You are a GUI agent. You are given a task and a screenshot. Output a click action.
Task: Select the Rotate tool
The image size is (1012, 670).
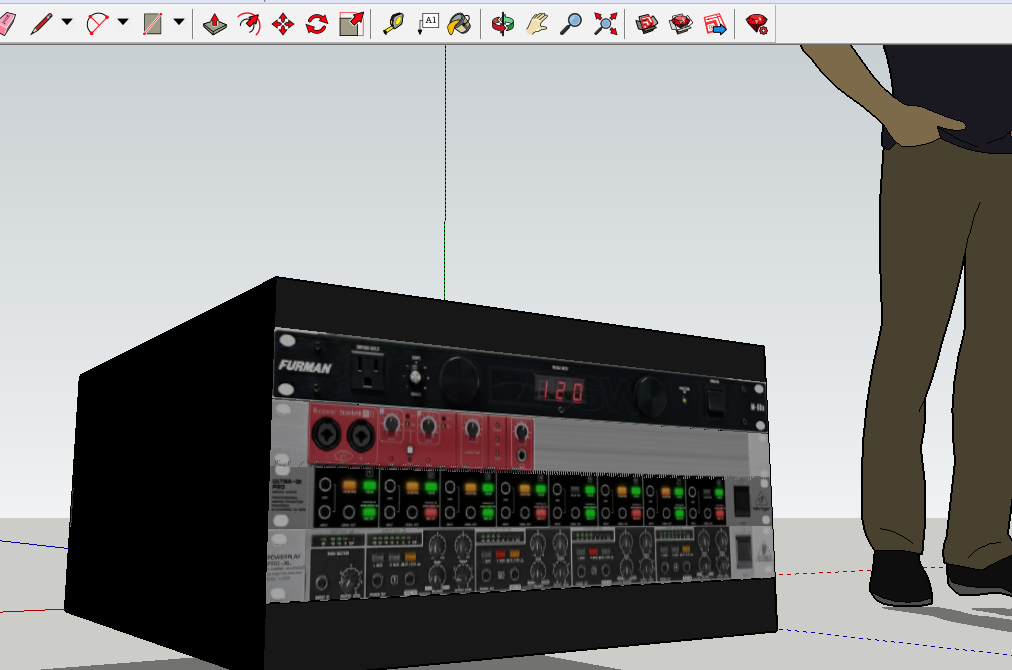click(317, 25)
